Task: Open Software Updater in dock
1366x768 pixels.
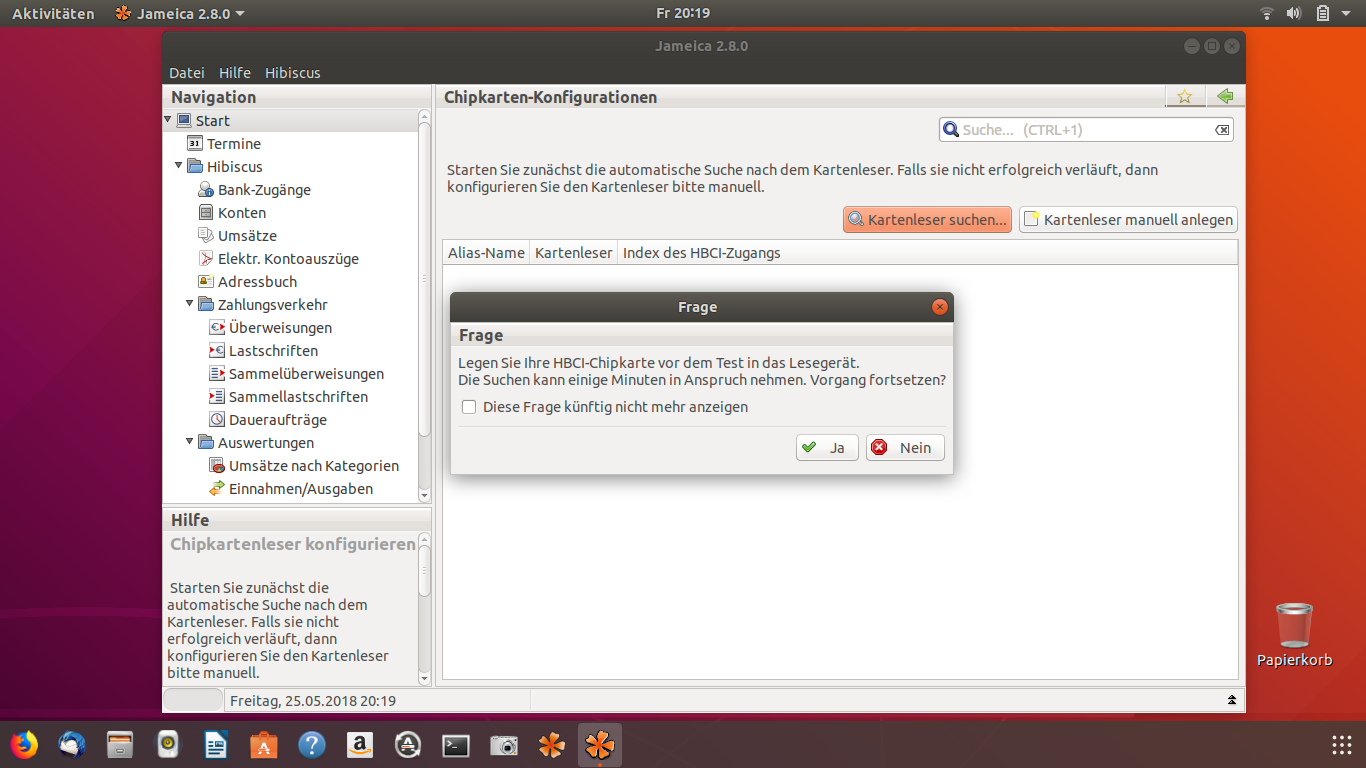Action: point(408,745)
